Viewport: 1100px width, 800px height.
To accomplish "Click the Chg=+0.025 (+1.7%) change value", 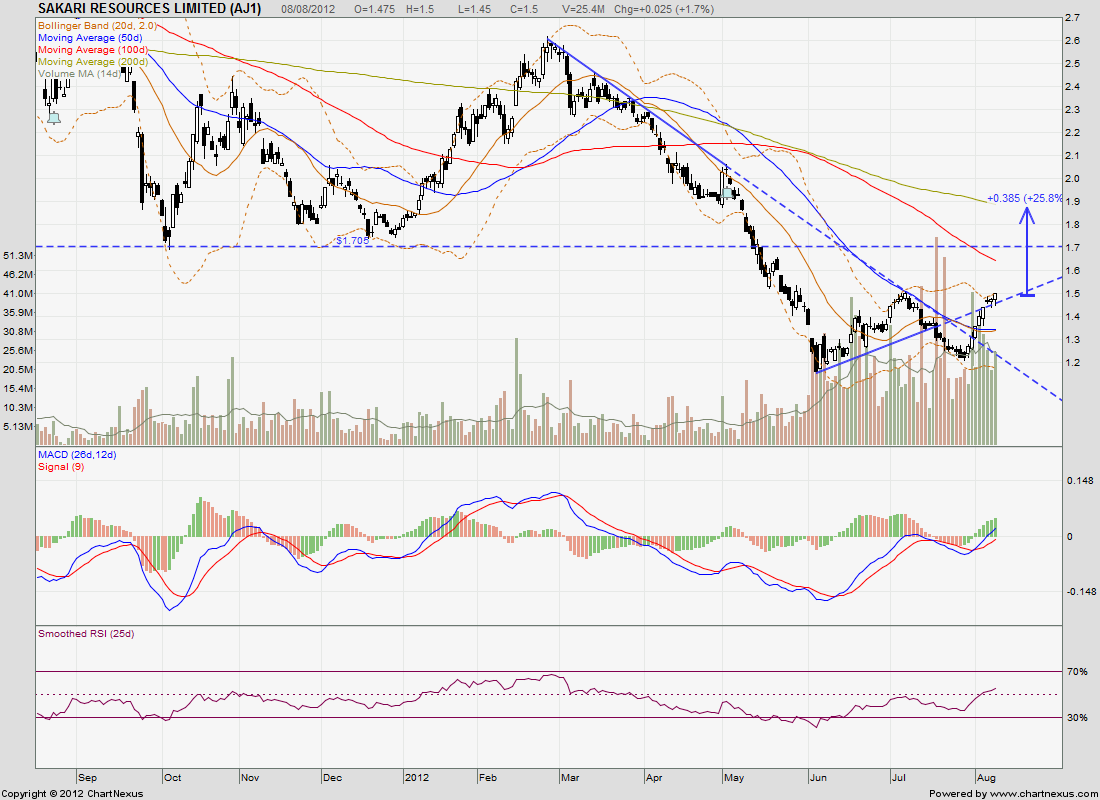I will click(664, 9).
